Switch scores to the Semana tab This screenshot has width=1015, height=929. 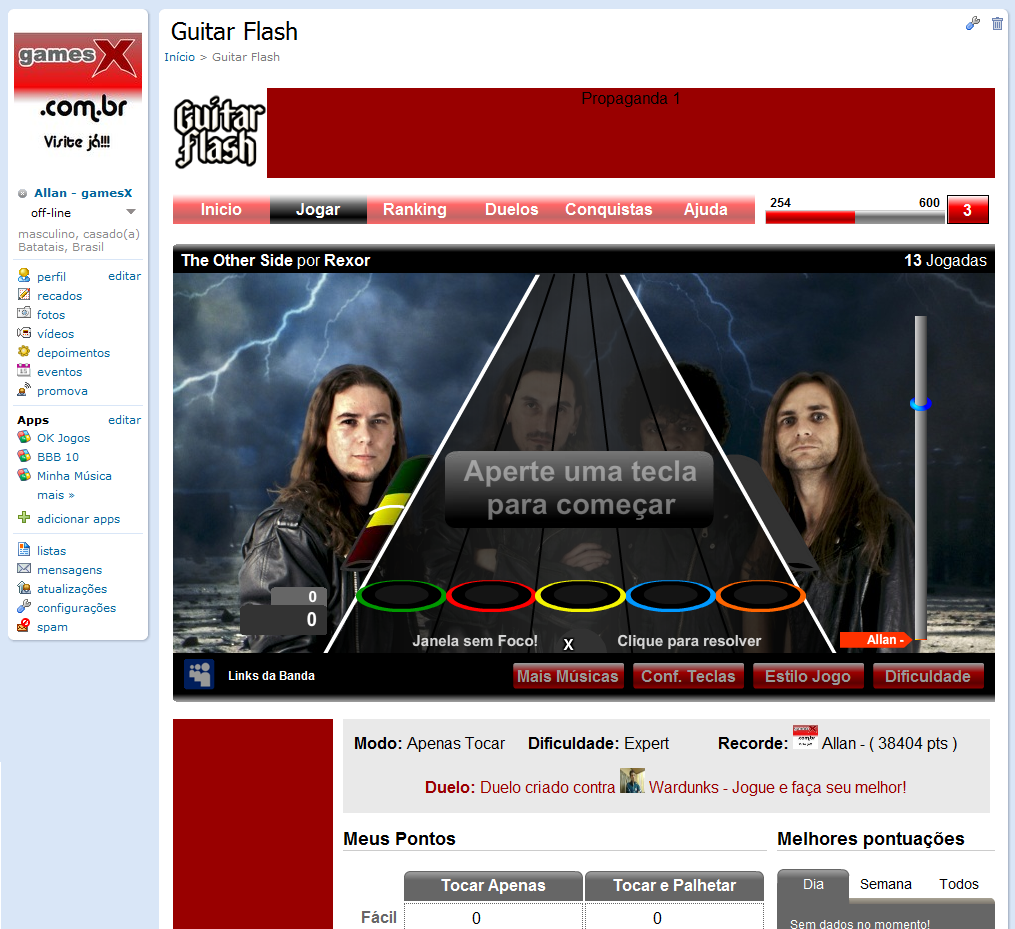[x=886, y=884]
